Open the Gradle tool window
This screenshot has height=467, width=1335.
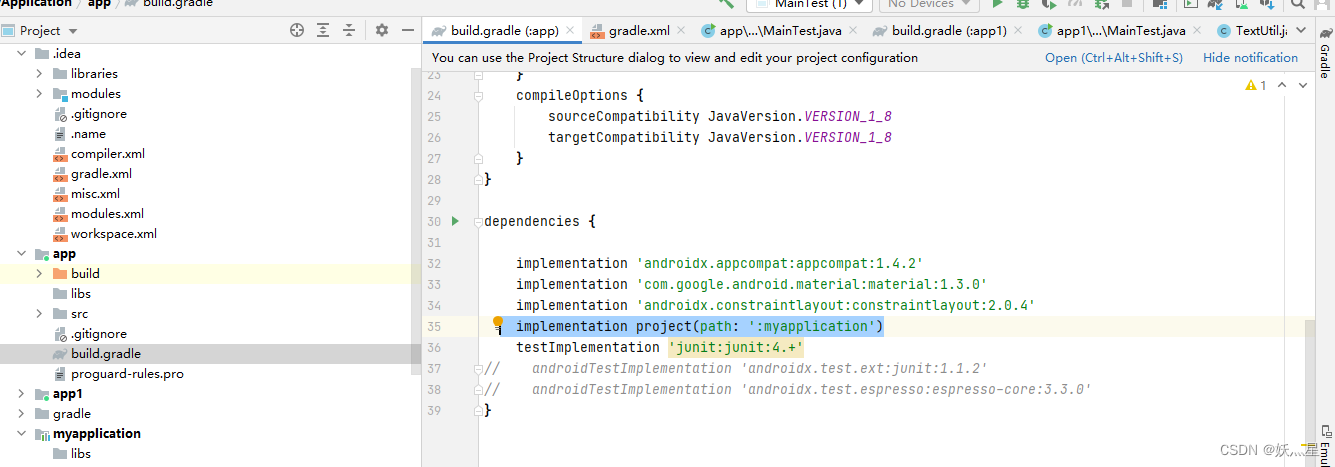click(x=1324, y=51)
